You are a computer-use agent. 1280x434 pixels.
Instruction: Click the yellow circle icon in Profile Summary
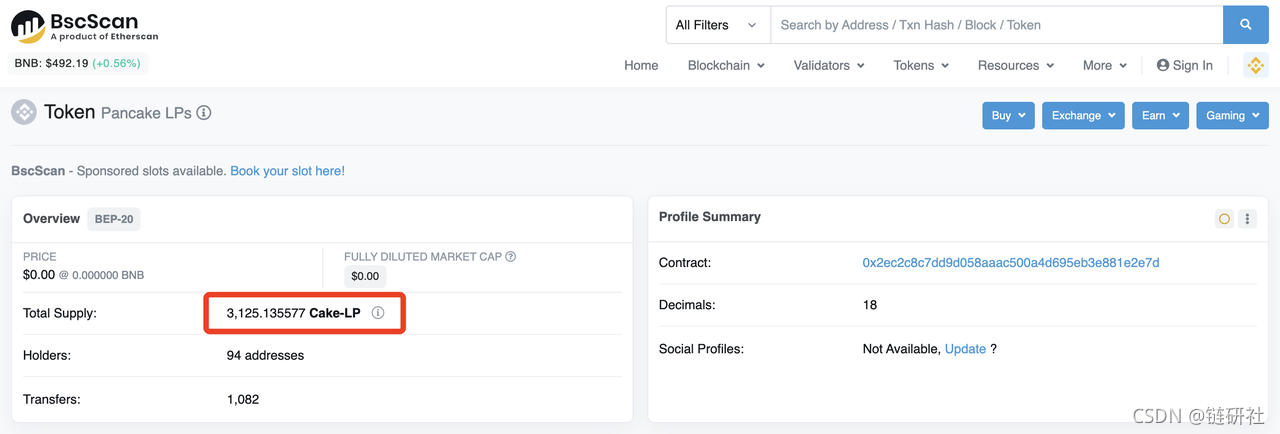pos(1224,218)
